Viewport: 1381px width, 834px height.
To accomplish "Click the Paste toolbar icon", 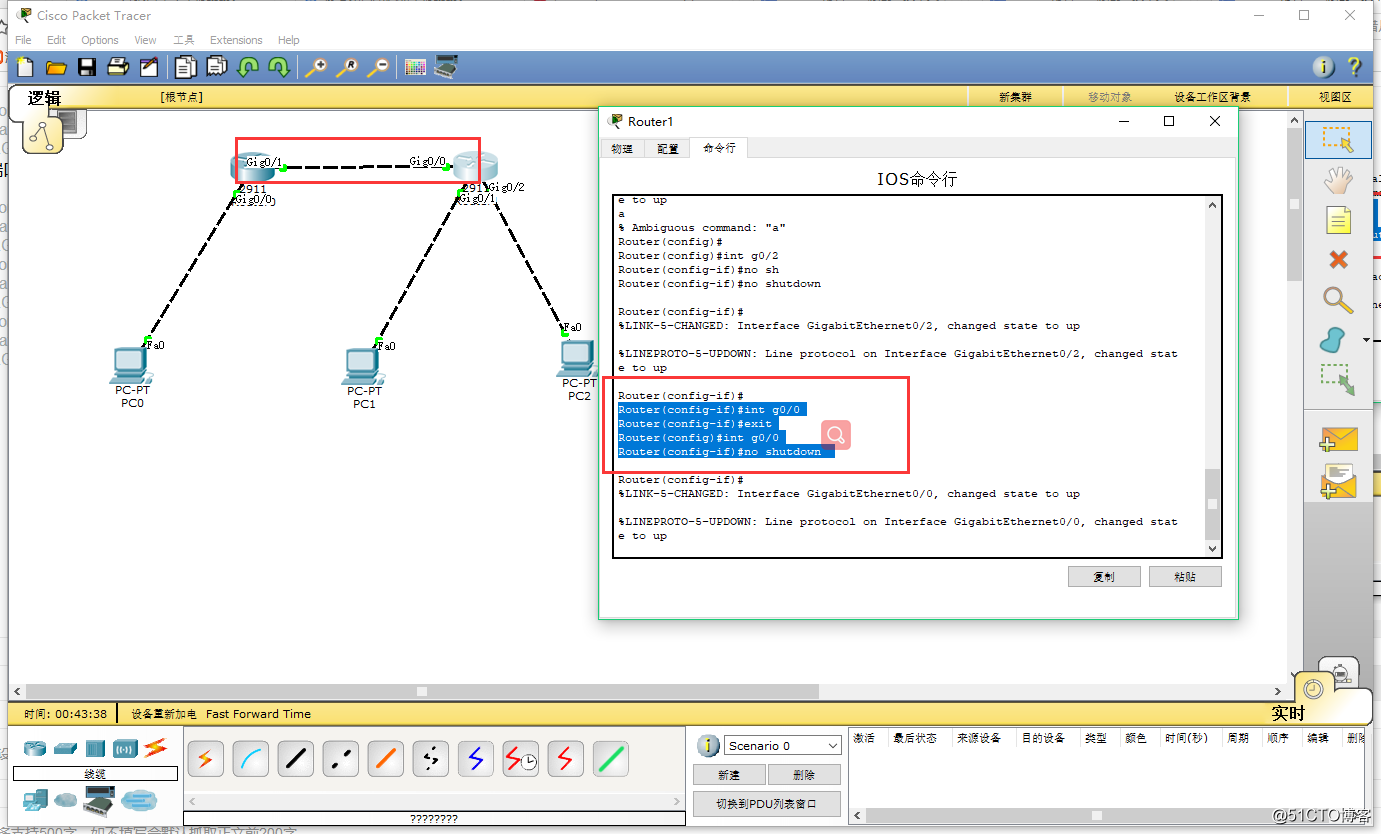I will 216,67.
